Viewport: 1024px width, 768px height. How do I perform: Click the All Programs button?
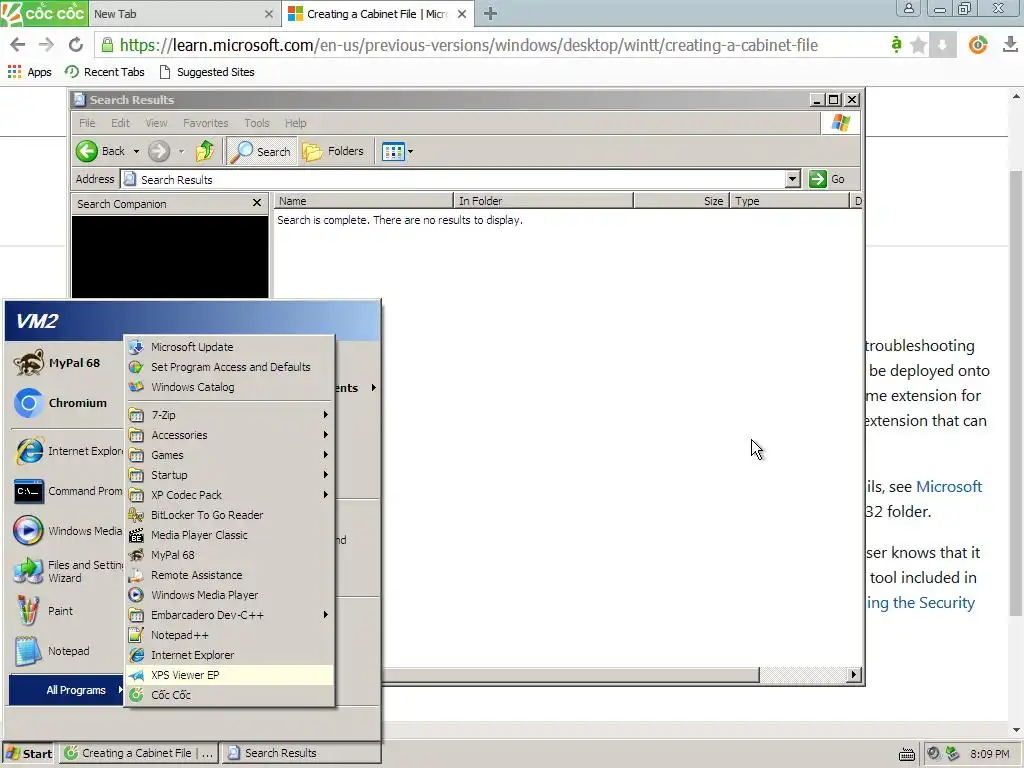67,690
